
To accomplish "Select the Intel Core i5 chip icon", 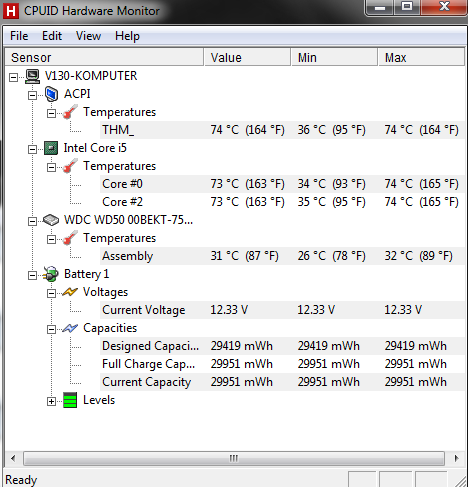I will tap(51, 148).
